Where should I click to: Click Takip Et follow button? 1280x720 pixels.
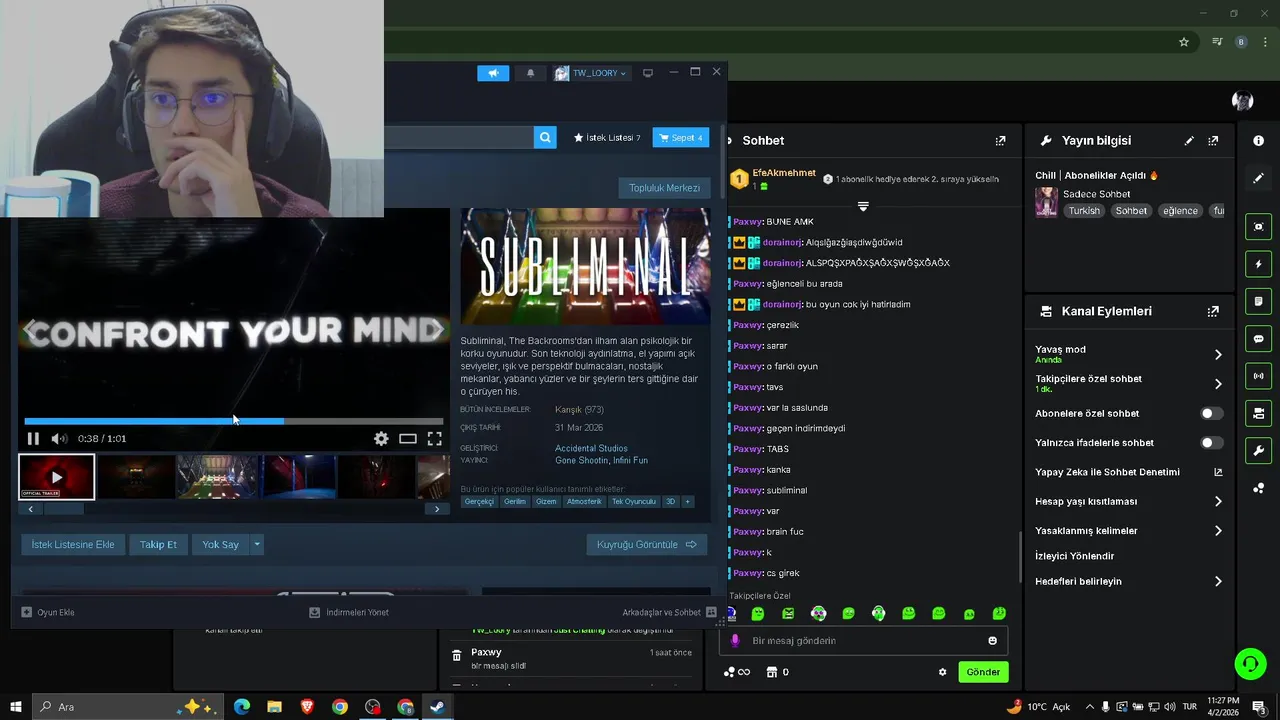pos(158,545)
